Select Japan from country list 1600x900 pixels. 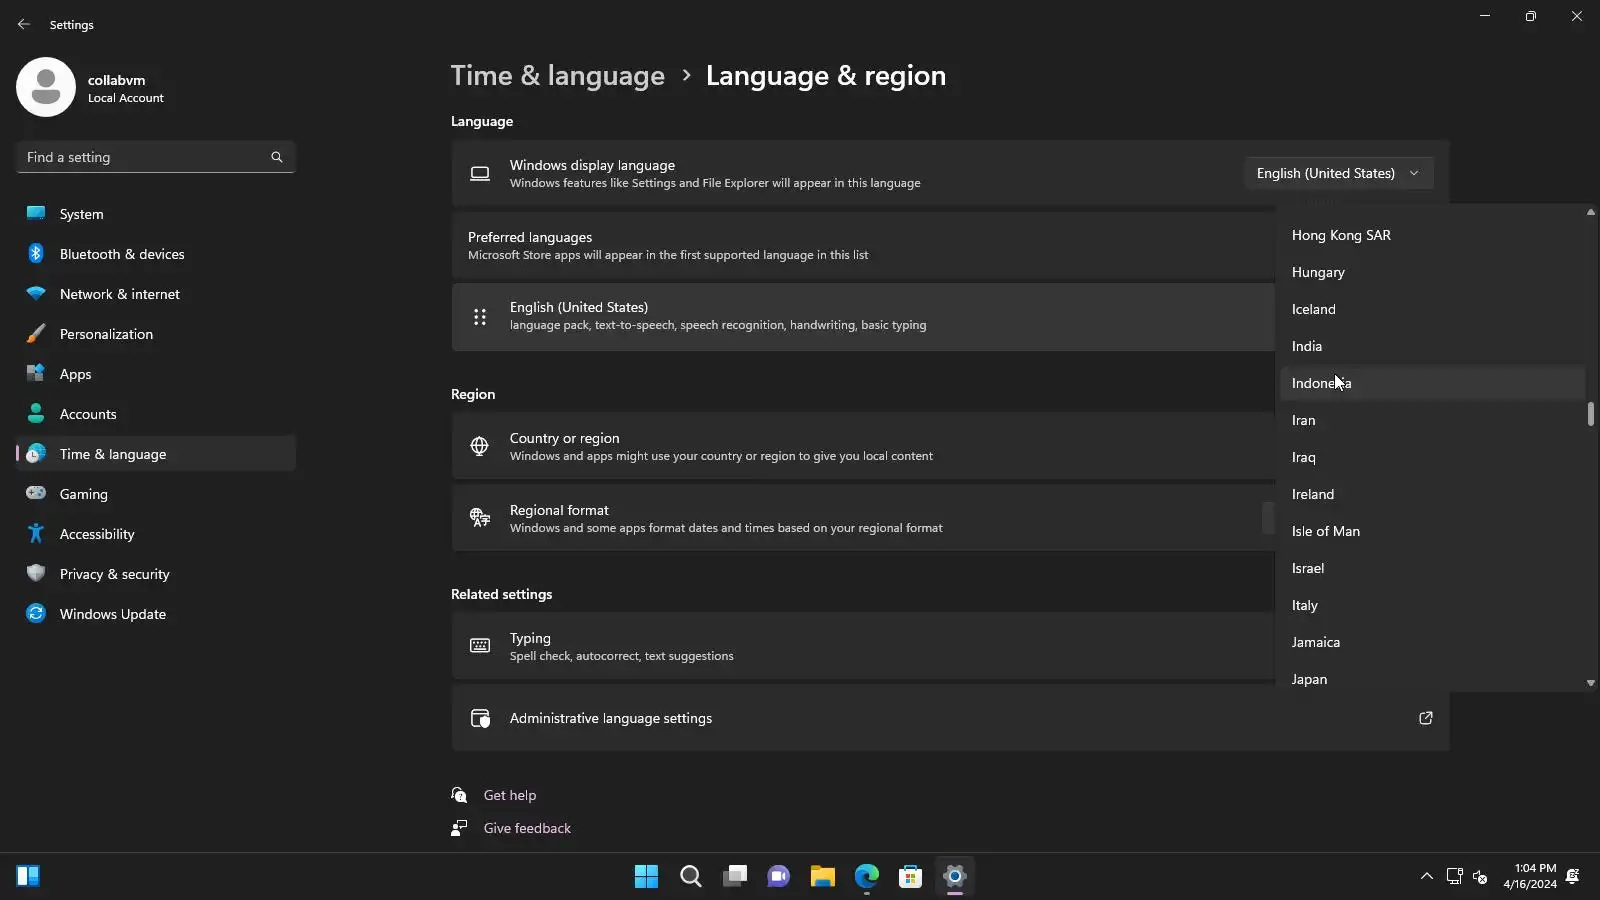click(1432, 678)
